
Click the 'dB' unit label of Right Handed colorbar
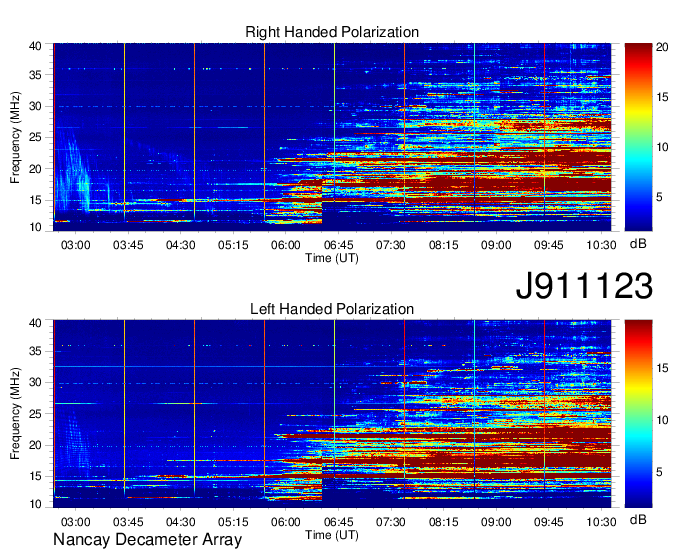click(x=638, y=244)
